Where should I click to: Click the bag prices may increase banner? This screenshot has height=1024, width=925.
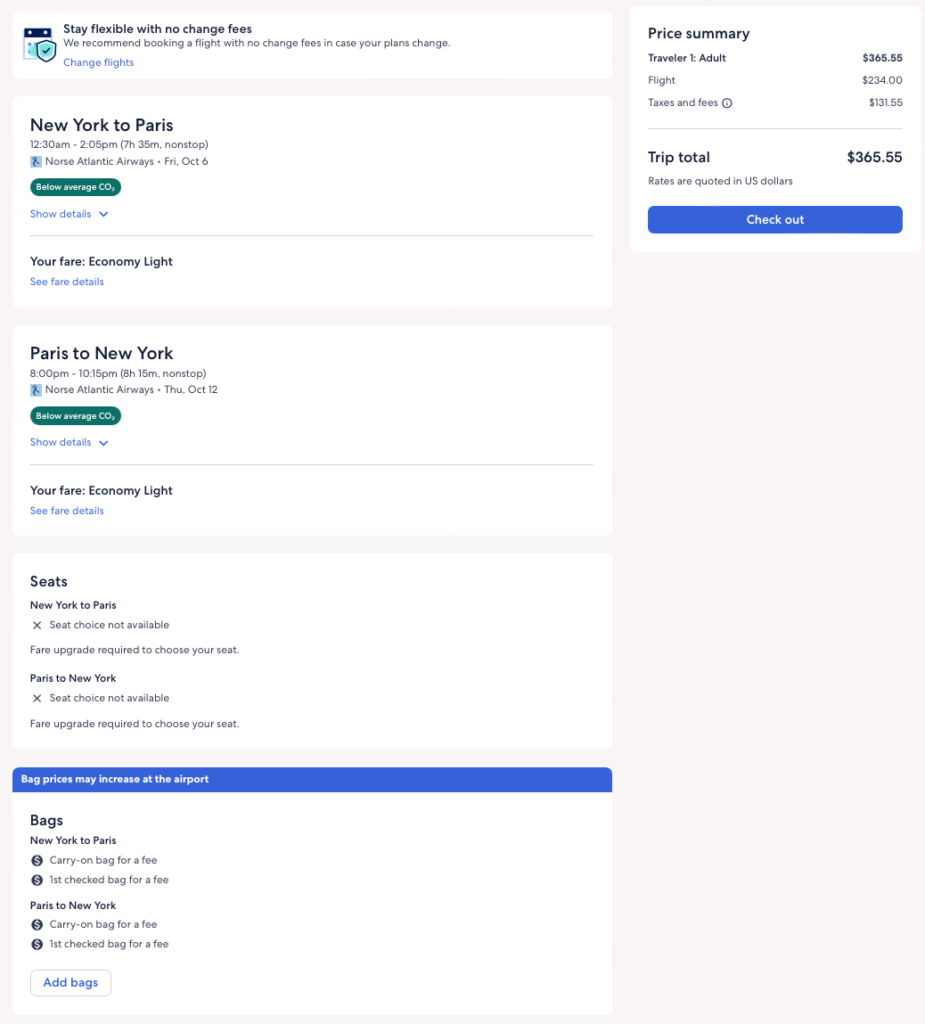(x=312, y=779)
